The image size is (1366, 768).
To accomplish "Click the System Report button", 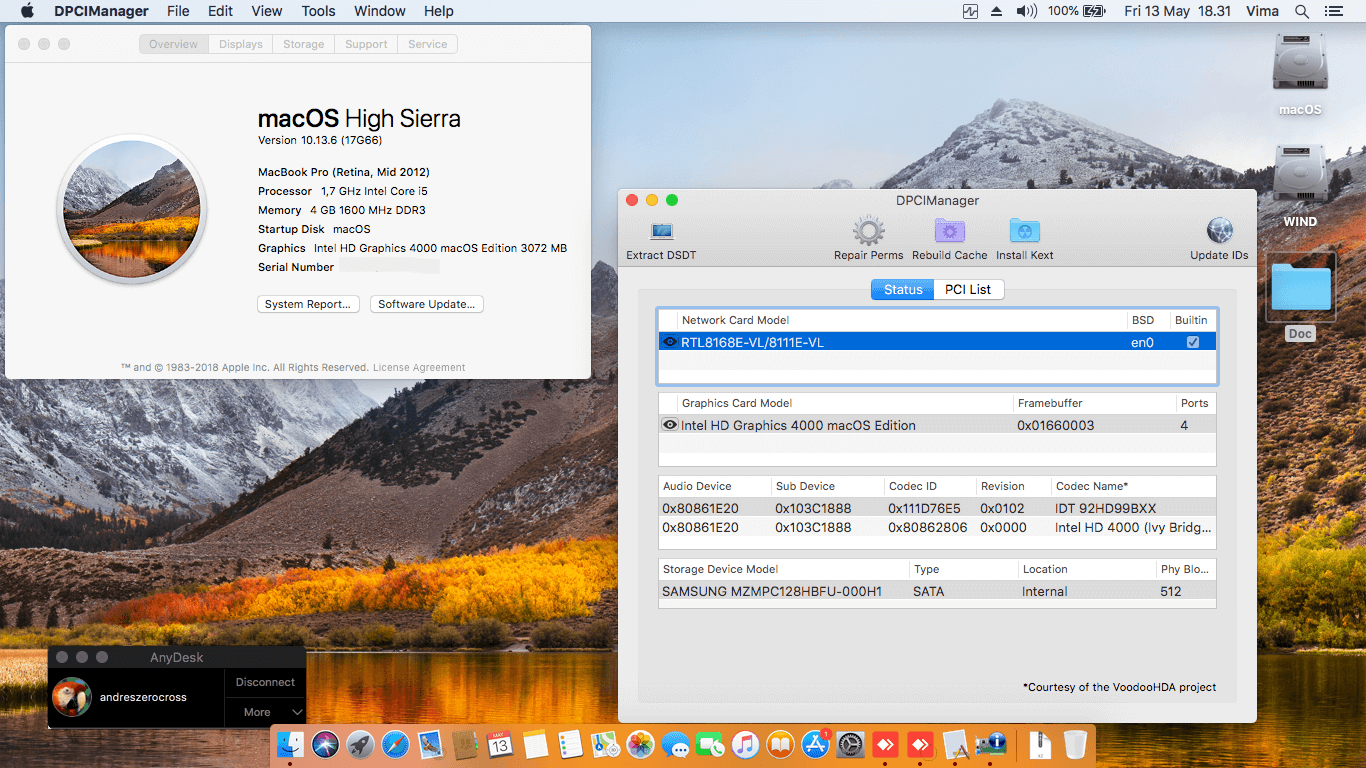I will (x=308, y=303).
